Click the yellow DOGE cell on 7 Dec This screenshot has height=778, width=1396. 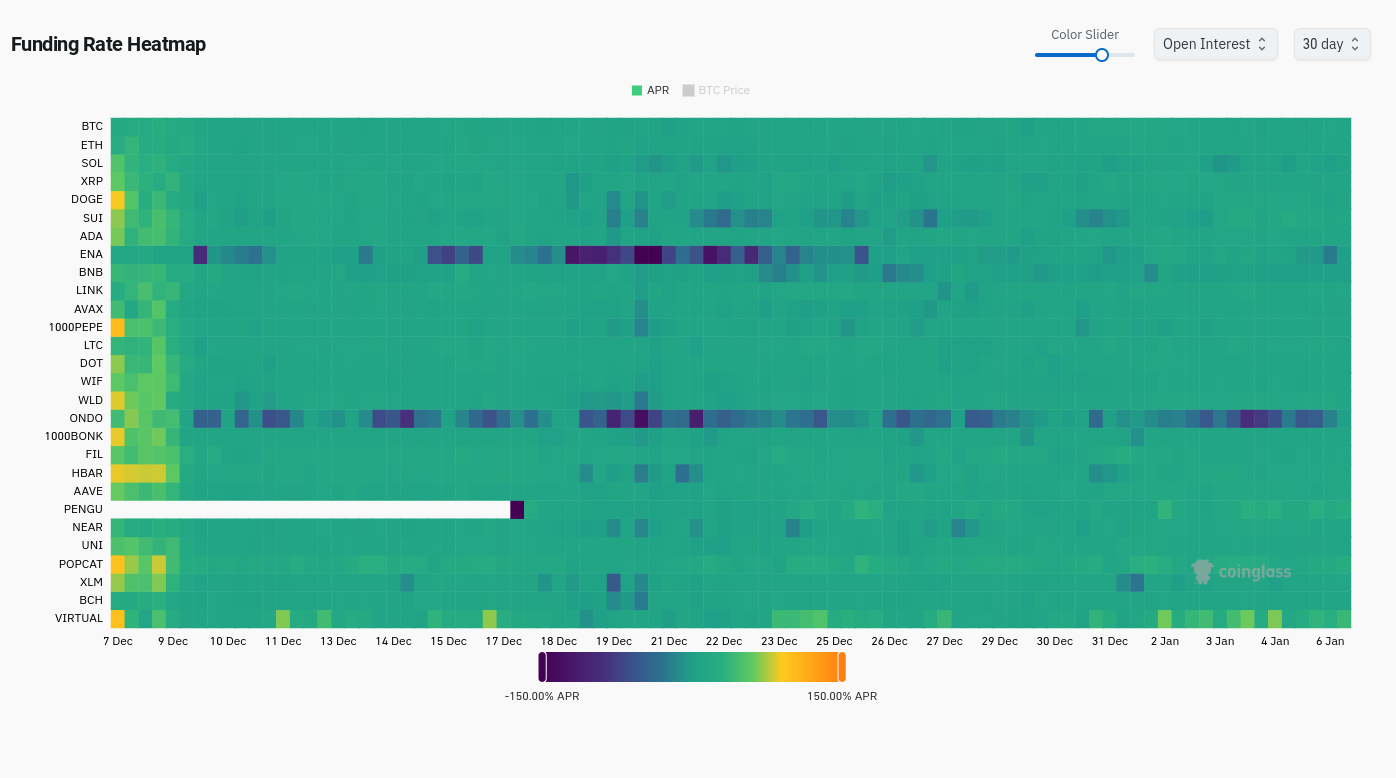click(x=117, y=200)
